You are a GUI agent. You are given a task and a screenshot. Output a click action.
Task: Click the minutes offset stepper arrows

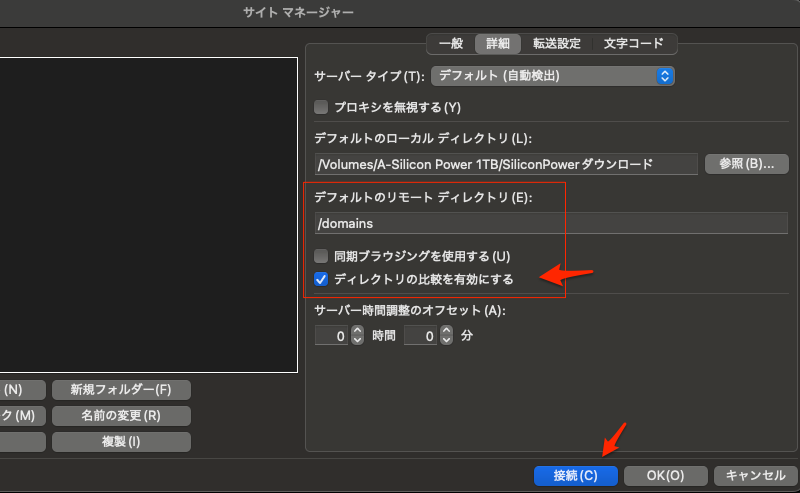tap(447, 337)
